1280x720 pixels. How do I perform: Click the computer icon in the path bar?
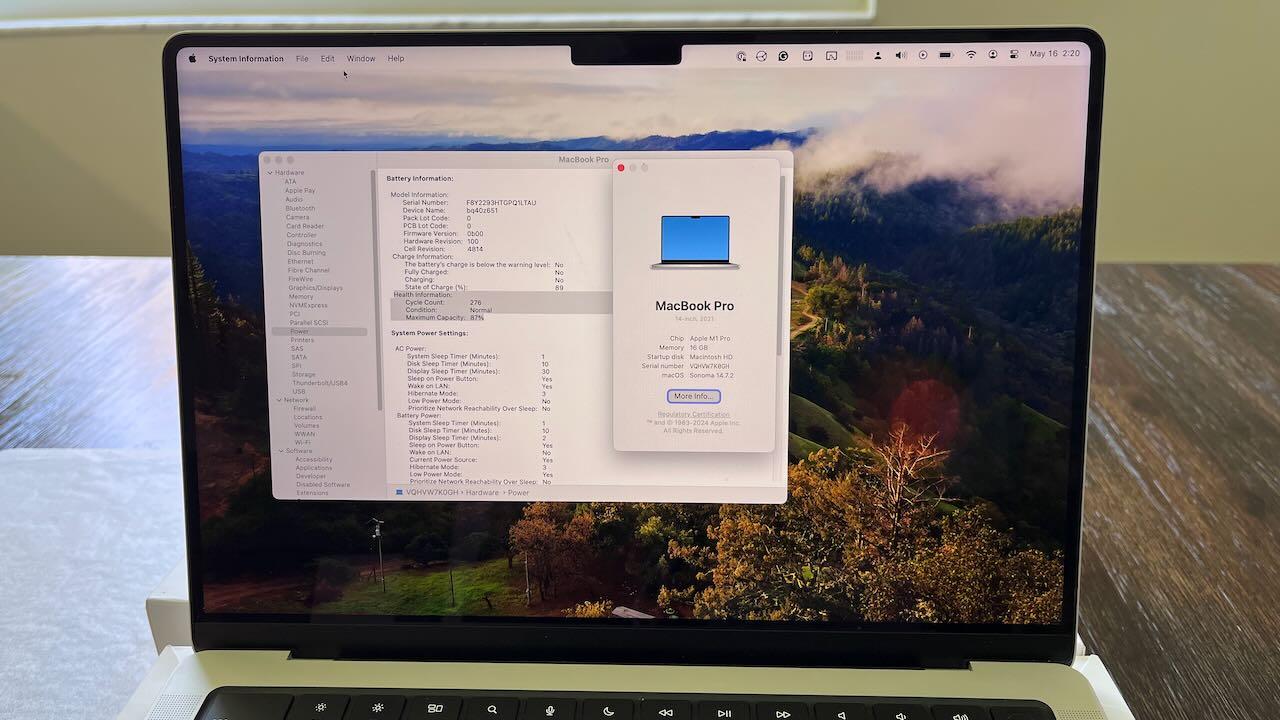tap(400, 492)
